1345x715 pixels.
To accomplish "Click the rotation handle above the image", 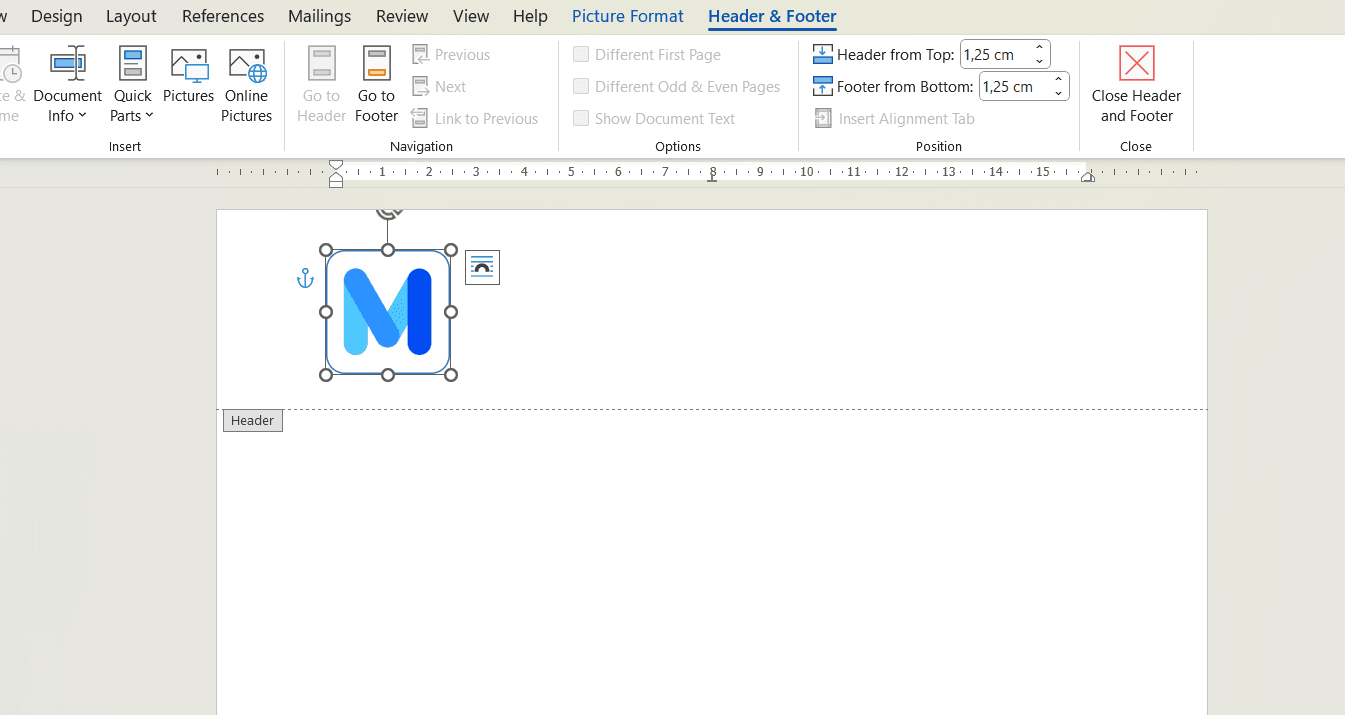I will [388, 212].
